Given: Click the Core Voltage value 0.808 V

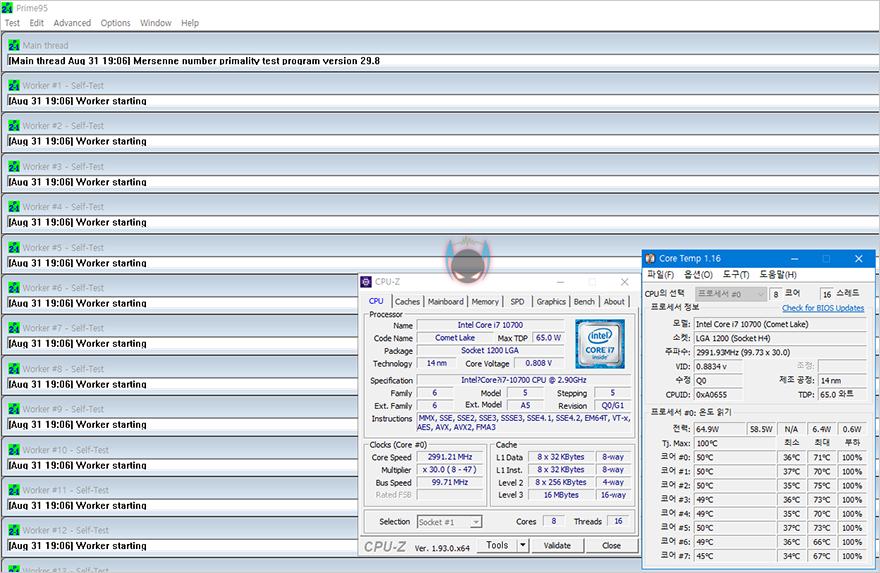Looking at the screenshot, I should pos(539,363).
